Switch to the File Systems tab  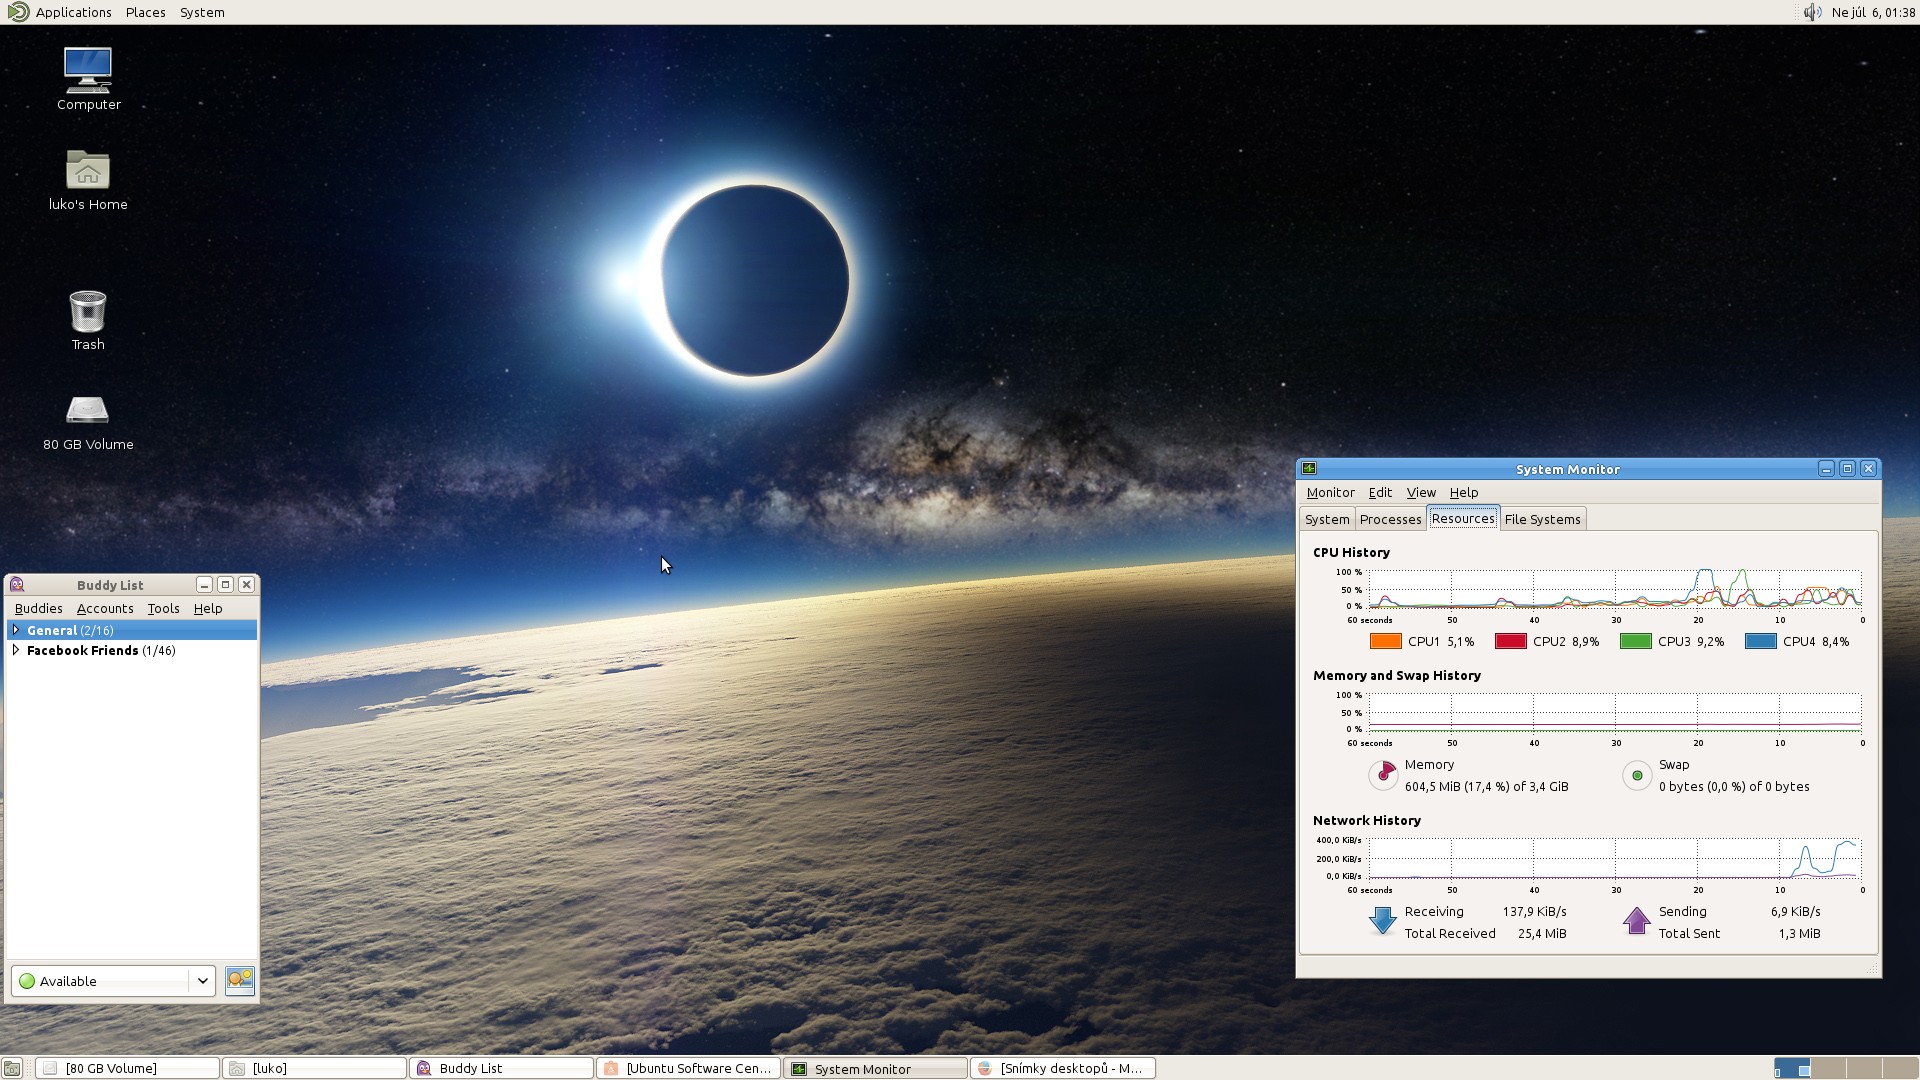(1542, 519)
